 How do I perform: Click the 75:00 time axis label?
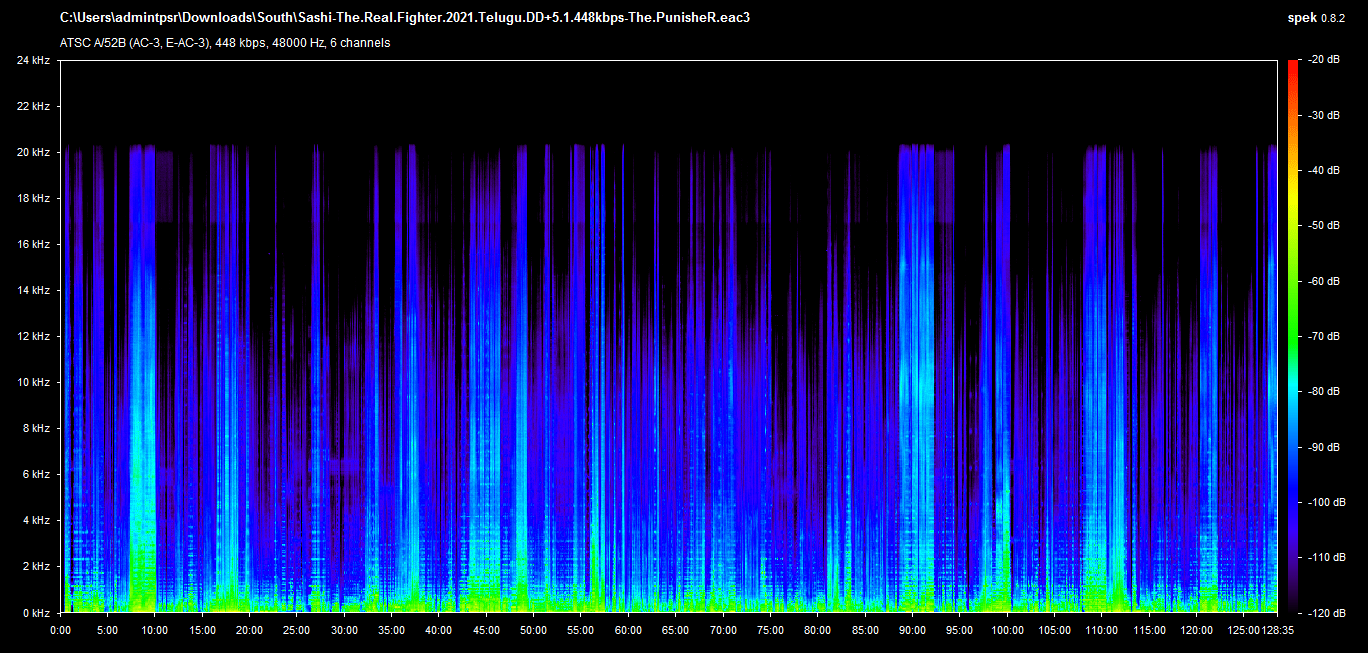coord(770,630)
